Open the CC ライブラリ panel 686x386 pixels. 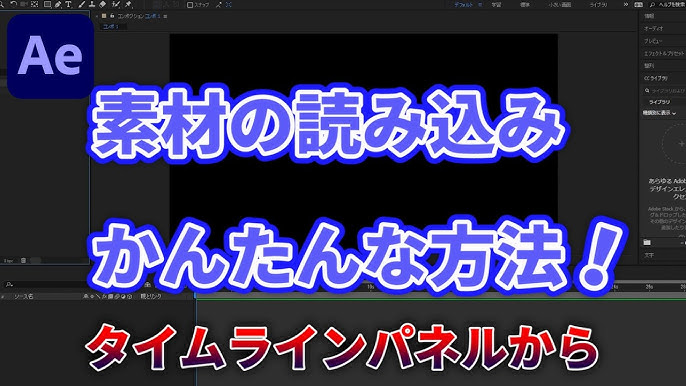pyautogui.click(x=656, y=78)
